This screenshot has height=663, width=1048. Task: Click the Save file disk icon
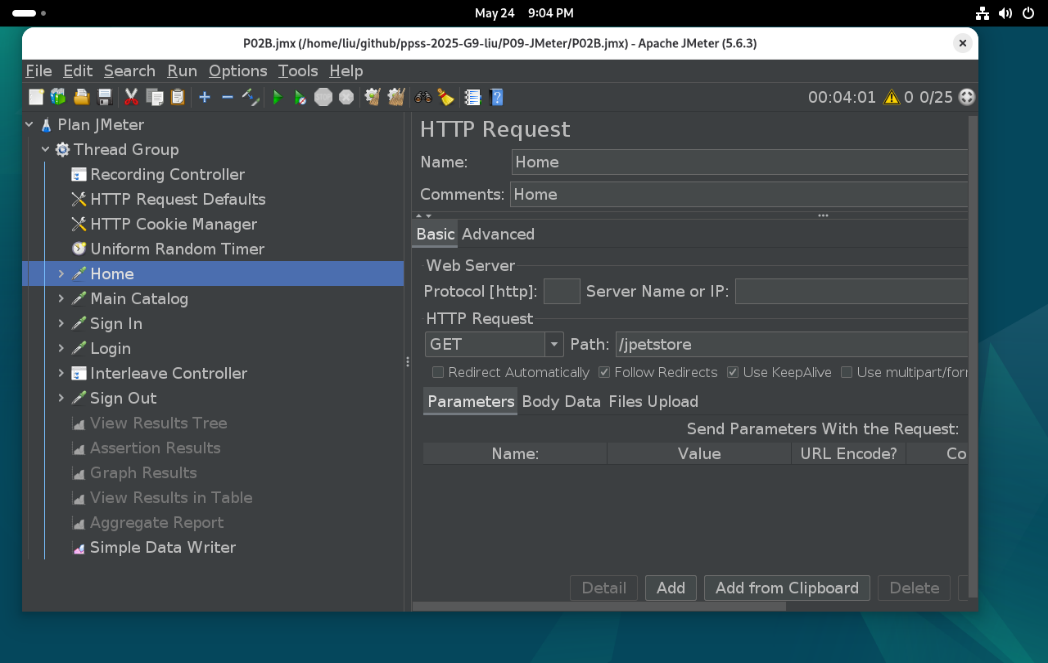pyautogui.click(x=104, y=97)
